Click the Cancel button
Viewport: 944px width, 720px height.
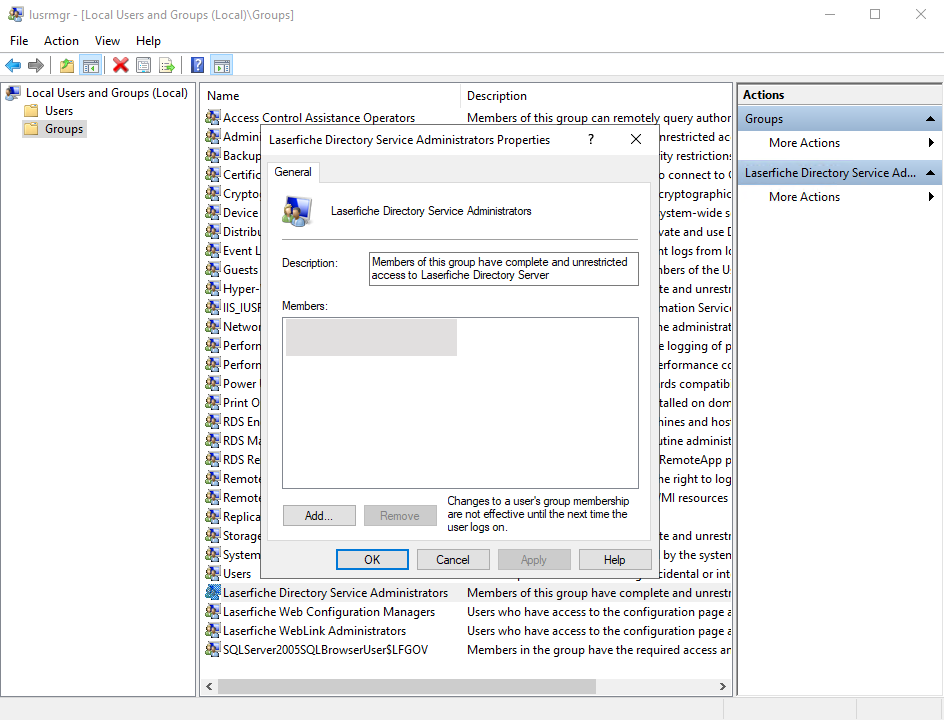(x=453, y=560)
